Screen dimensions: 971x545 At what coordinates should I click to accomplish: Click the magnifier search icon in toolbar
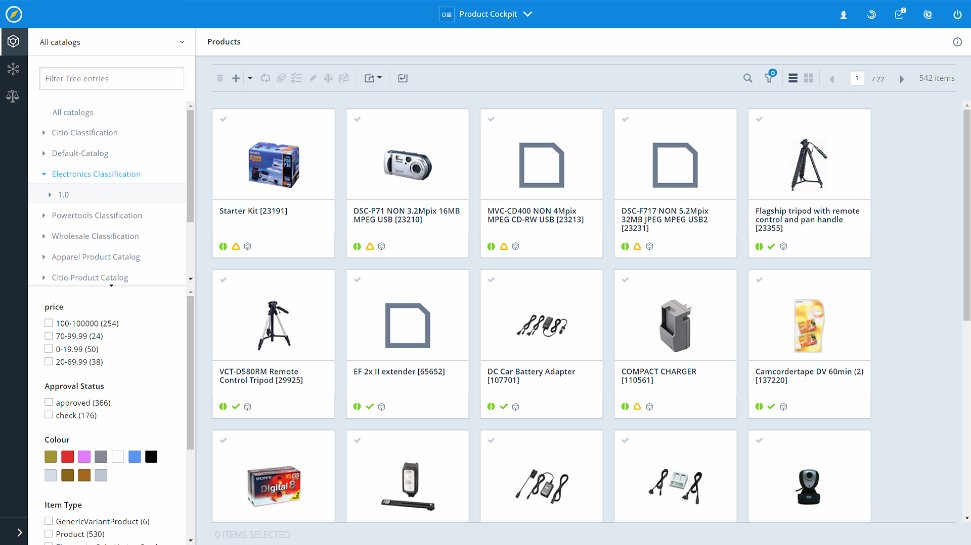[747, 78]
